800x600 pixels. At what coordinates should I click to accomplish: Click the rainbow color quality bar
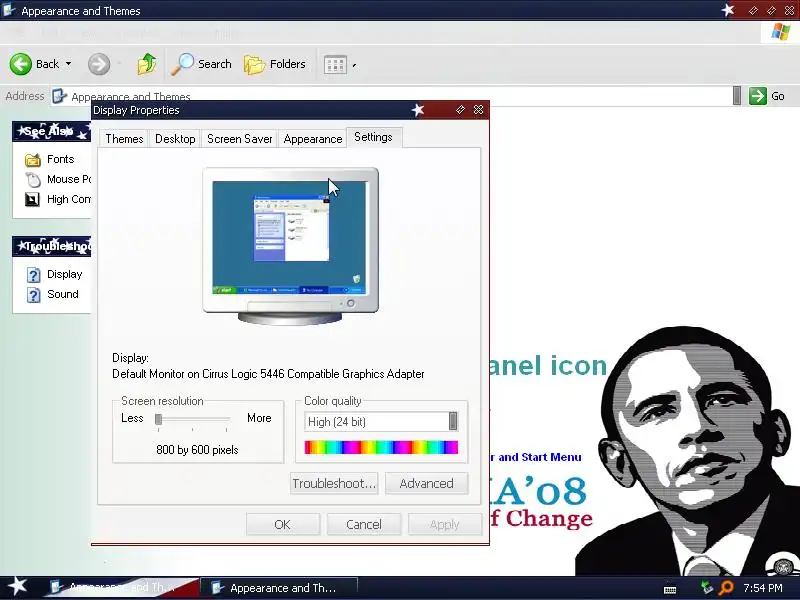[381, 447]
